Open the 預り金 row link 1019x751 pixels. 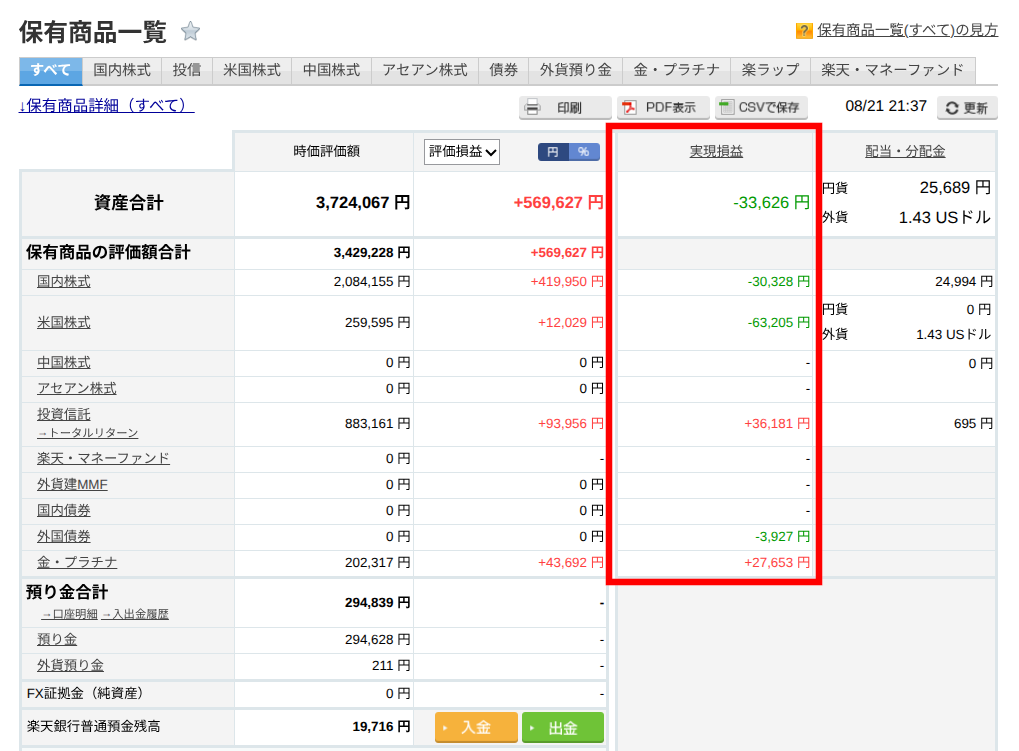click(57, 640)
